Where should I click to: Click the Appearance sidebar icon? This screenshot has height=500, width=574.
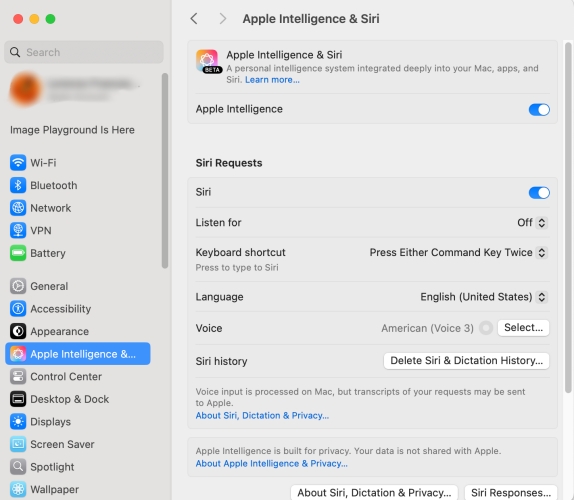[x=18, y=331]
